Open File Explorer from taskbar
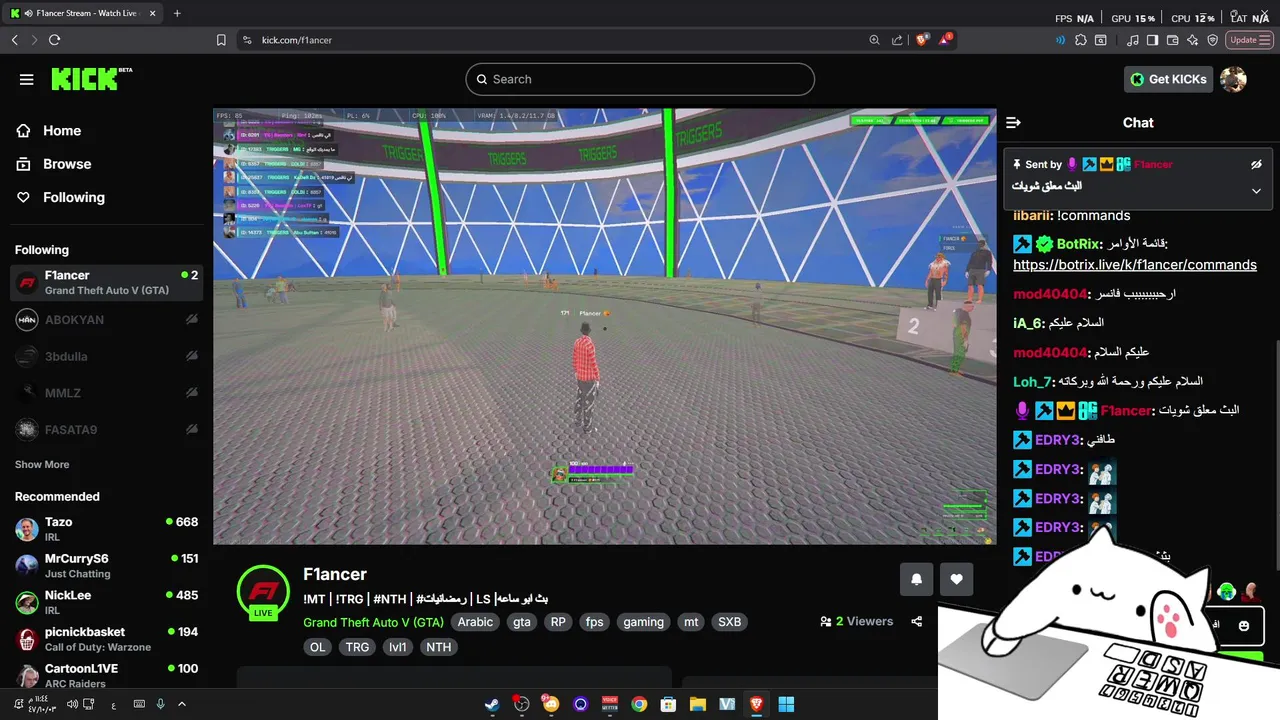The height and width of the screenshot is (720, 1280). point(698,704)
